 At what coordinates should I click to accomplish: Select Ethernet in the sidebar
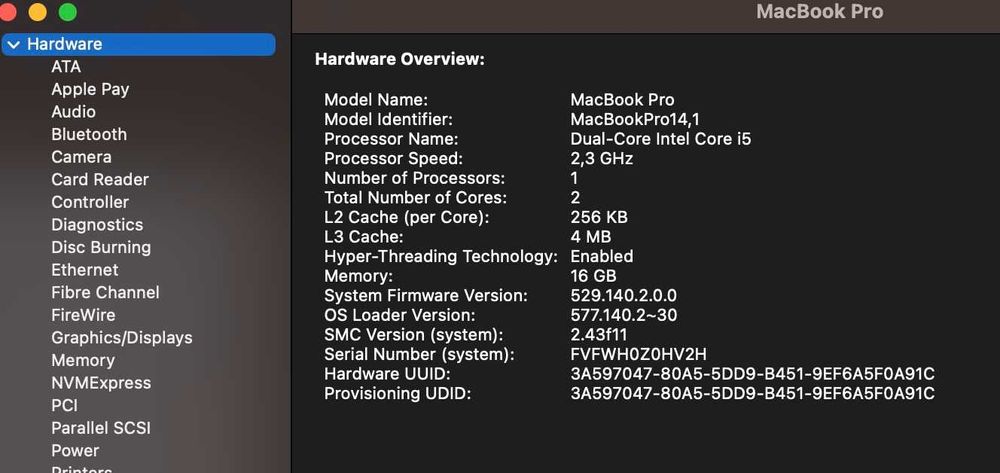pyautogui.click(x=85, y=270)
